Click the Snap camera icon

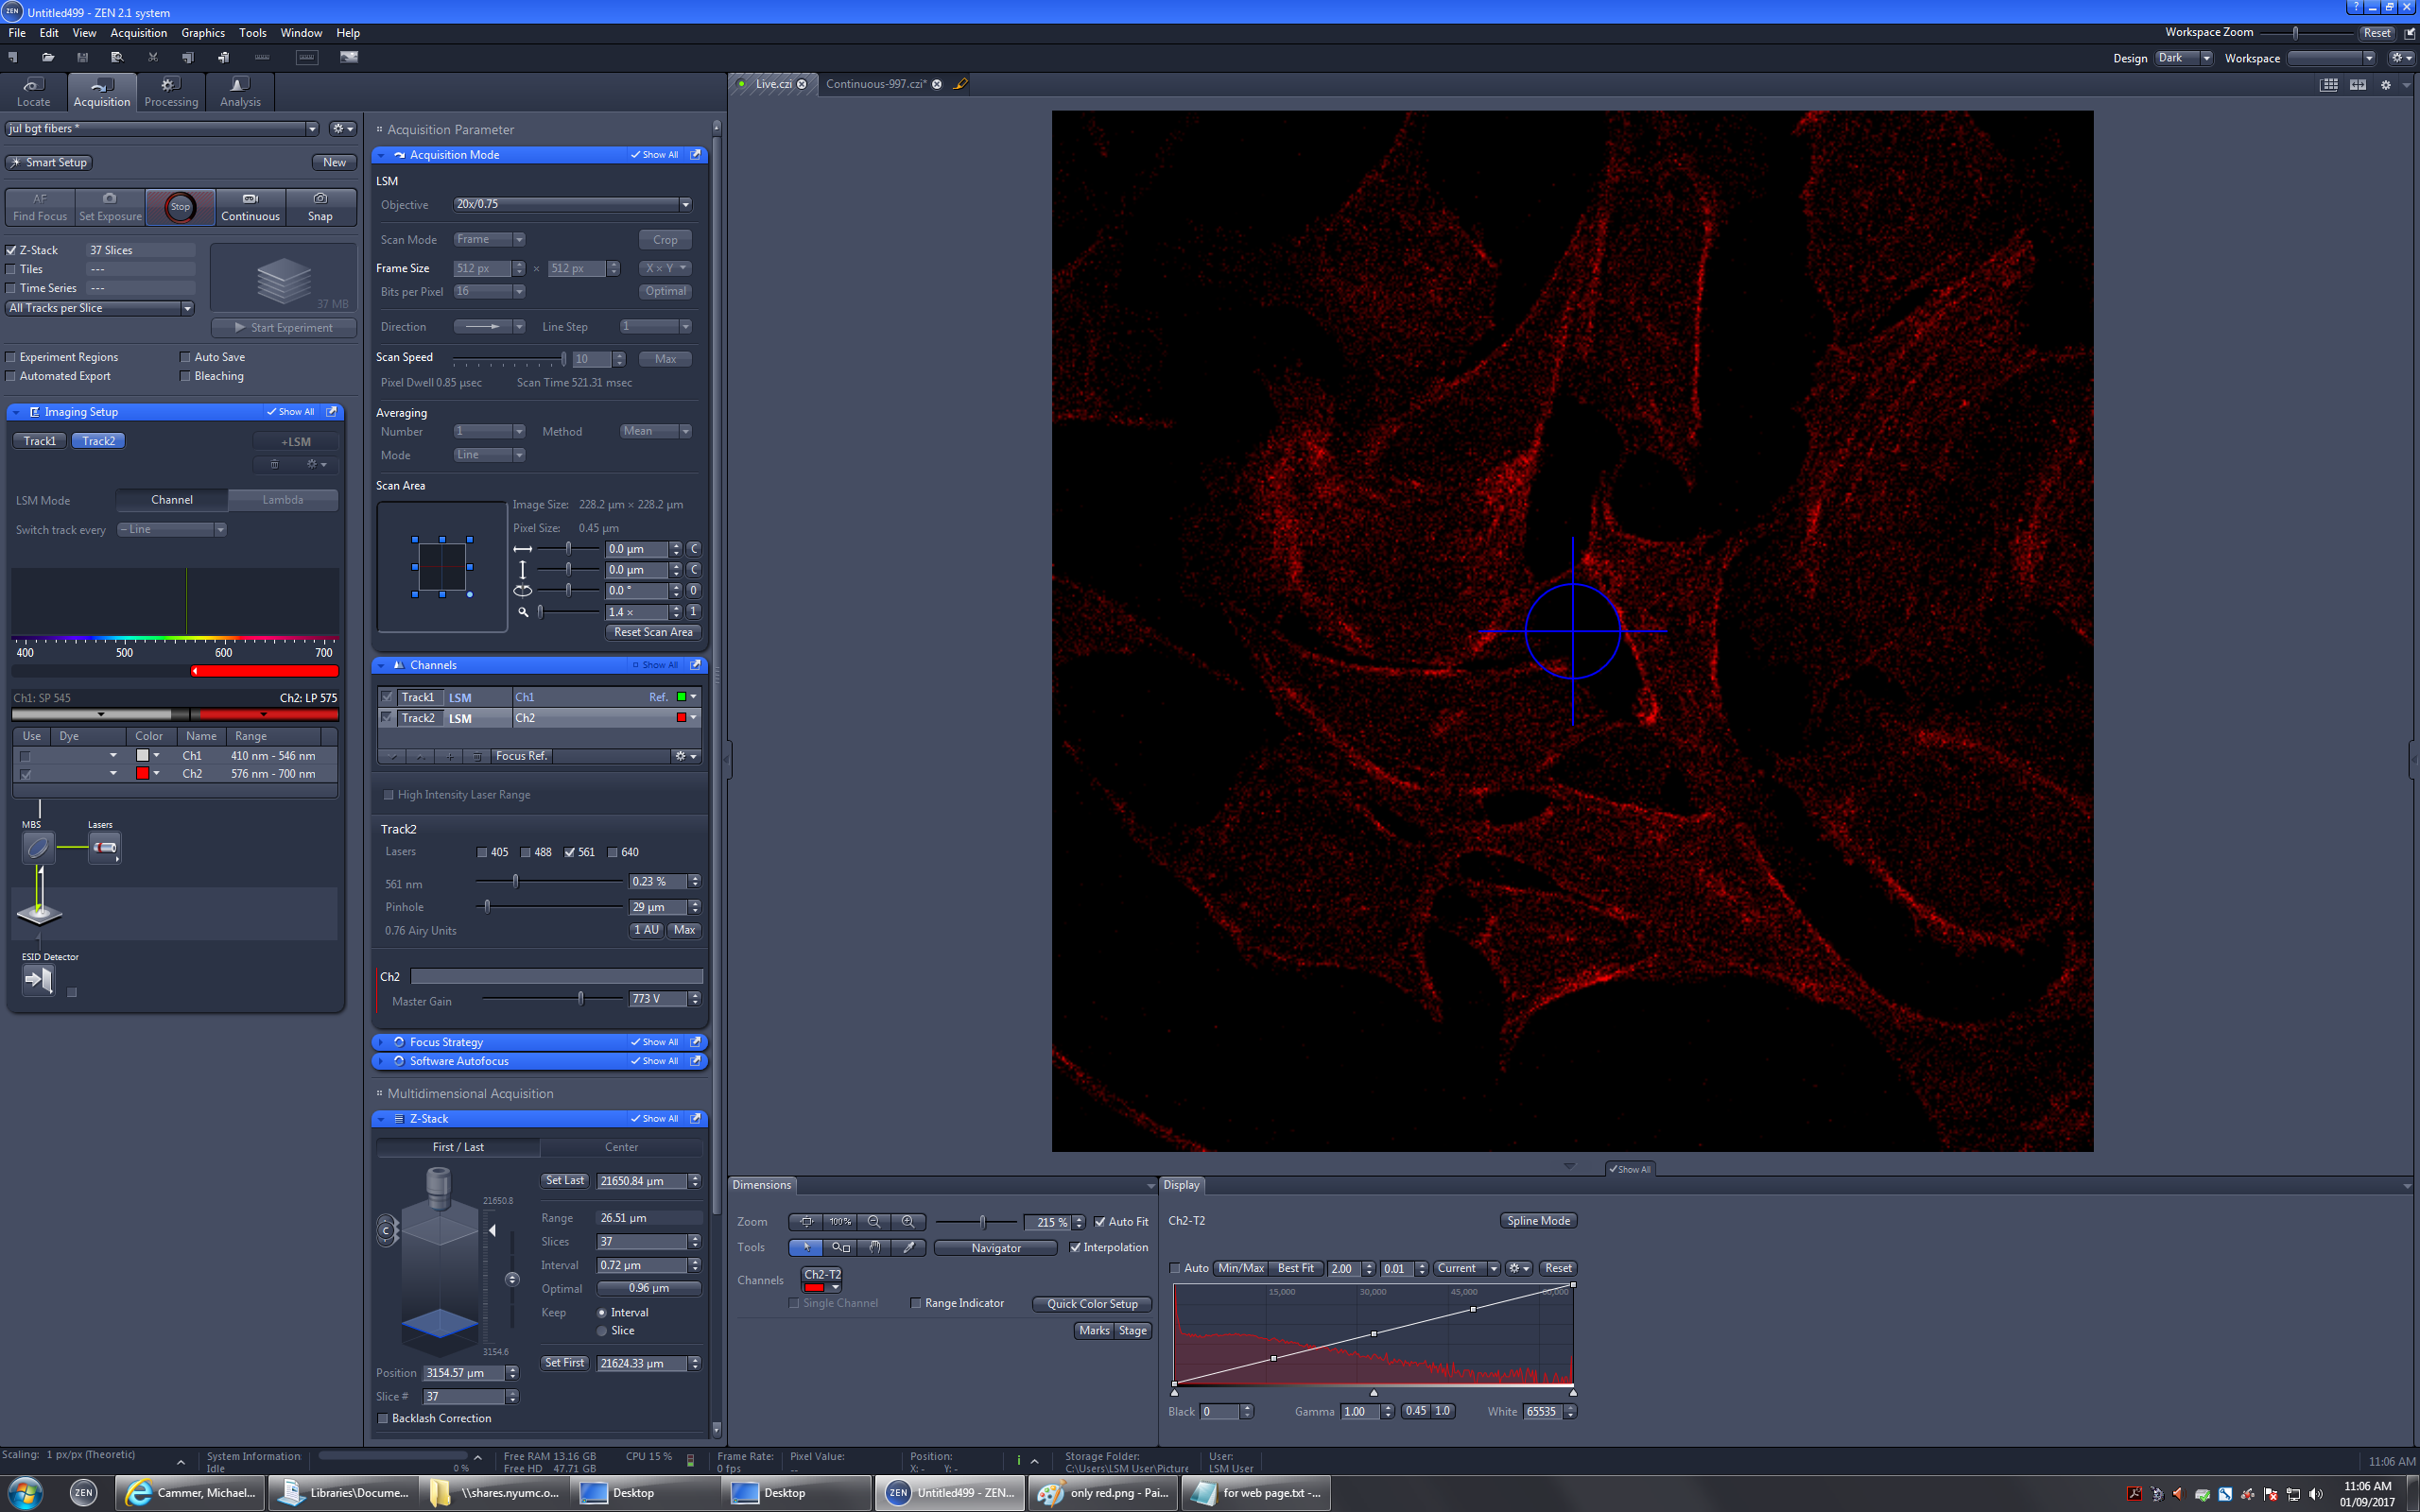320,199
